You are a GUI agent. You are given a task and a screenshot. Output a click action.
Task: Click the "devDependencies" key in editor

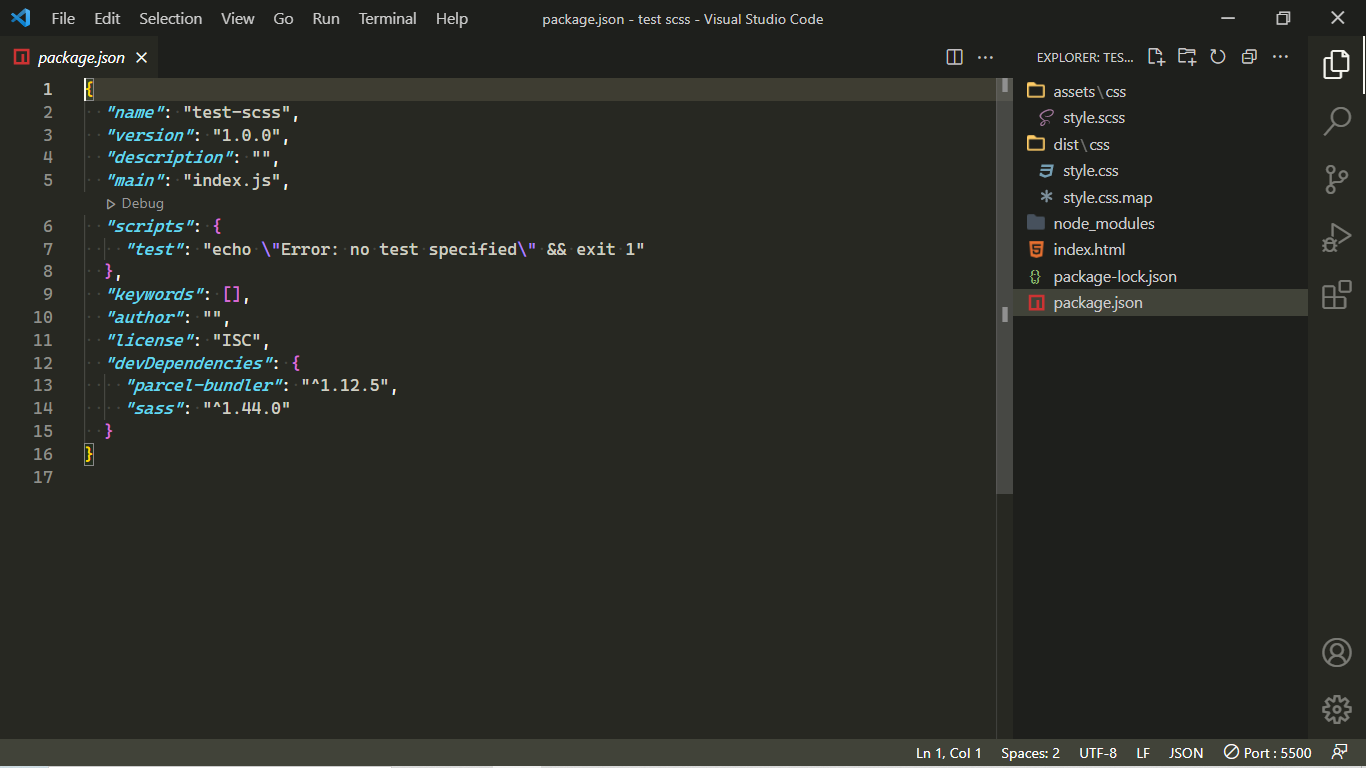[189, 363]
